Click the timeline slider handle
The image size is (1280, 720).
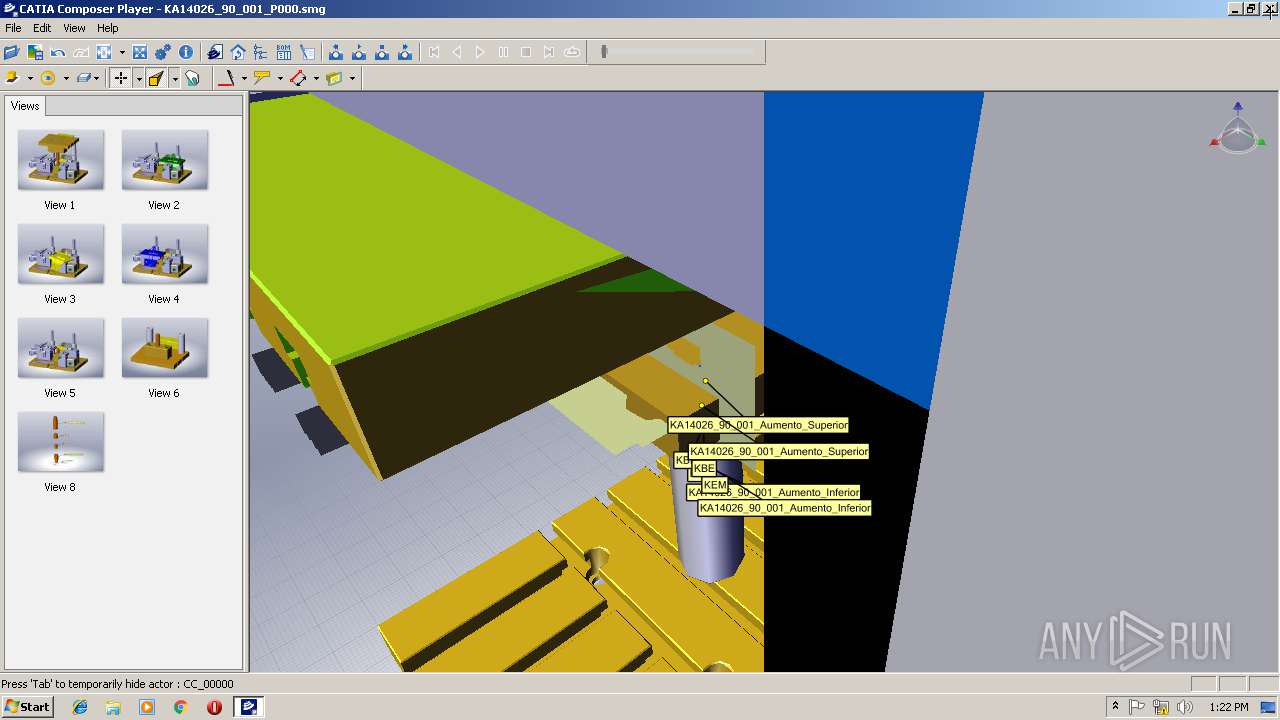(x=604, y=51)
